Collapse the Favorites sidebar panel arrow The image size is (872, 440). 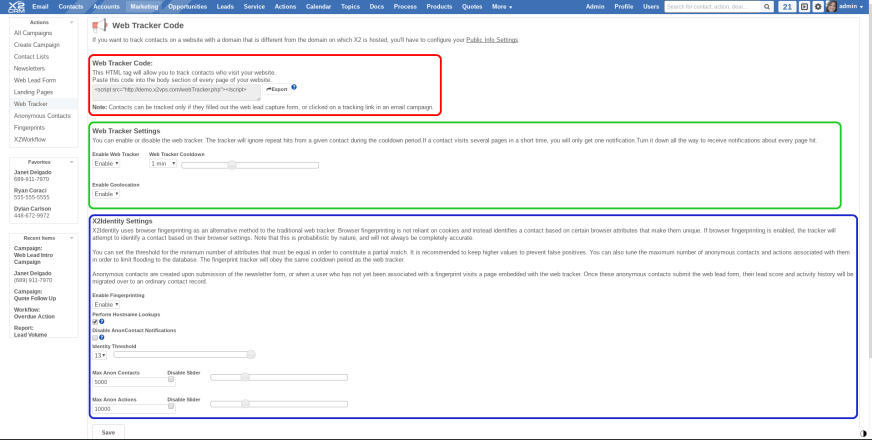tap(71, 162)
